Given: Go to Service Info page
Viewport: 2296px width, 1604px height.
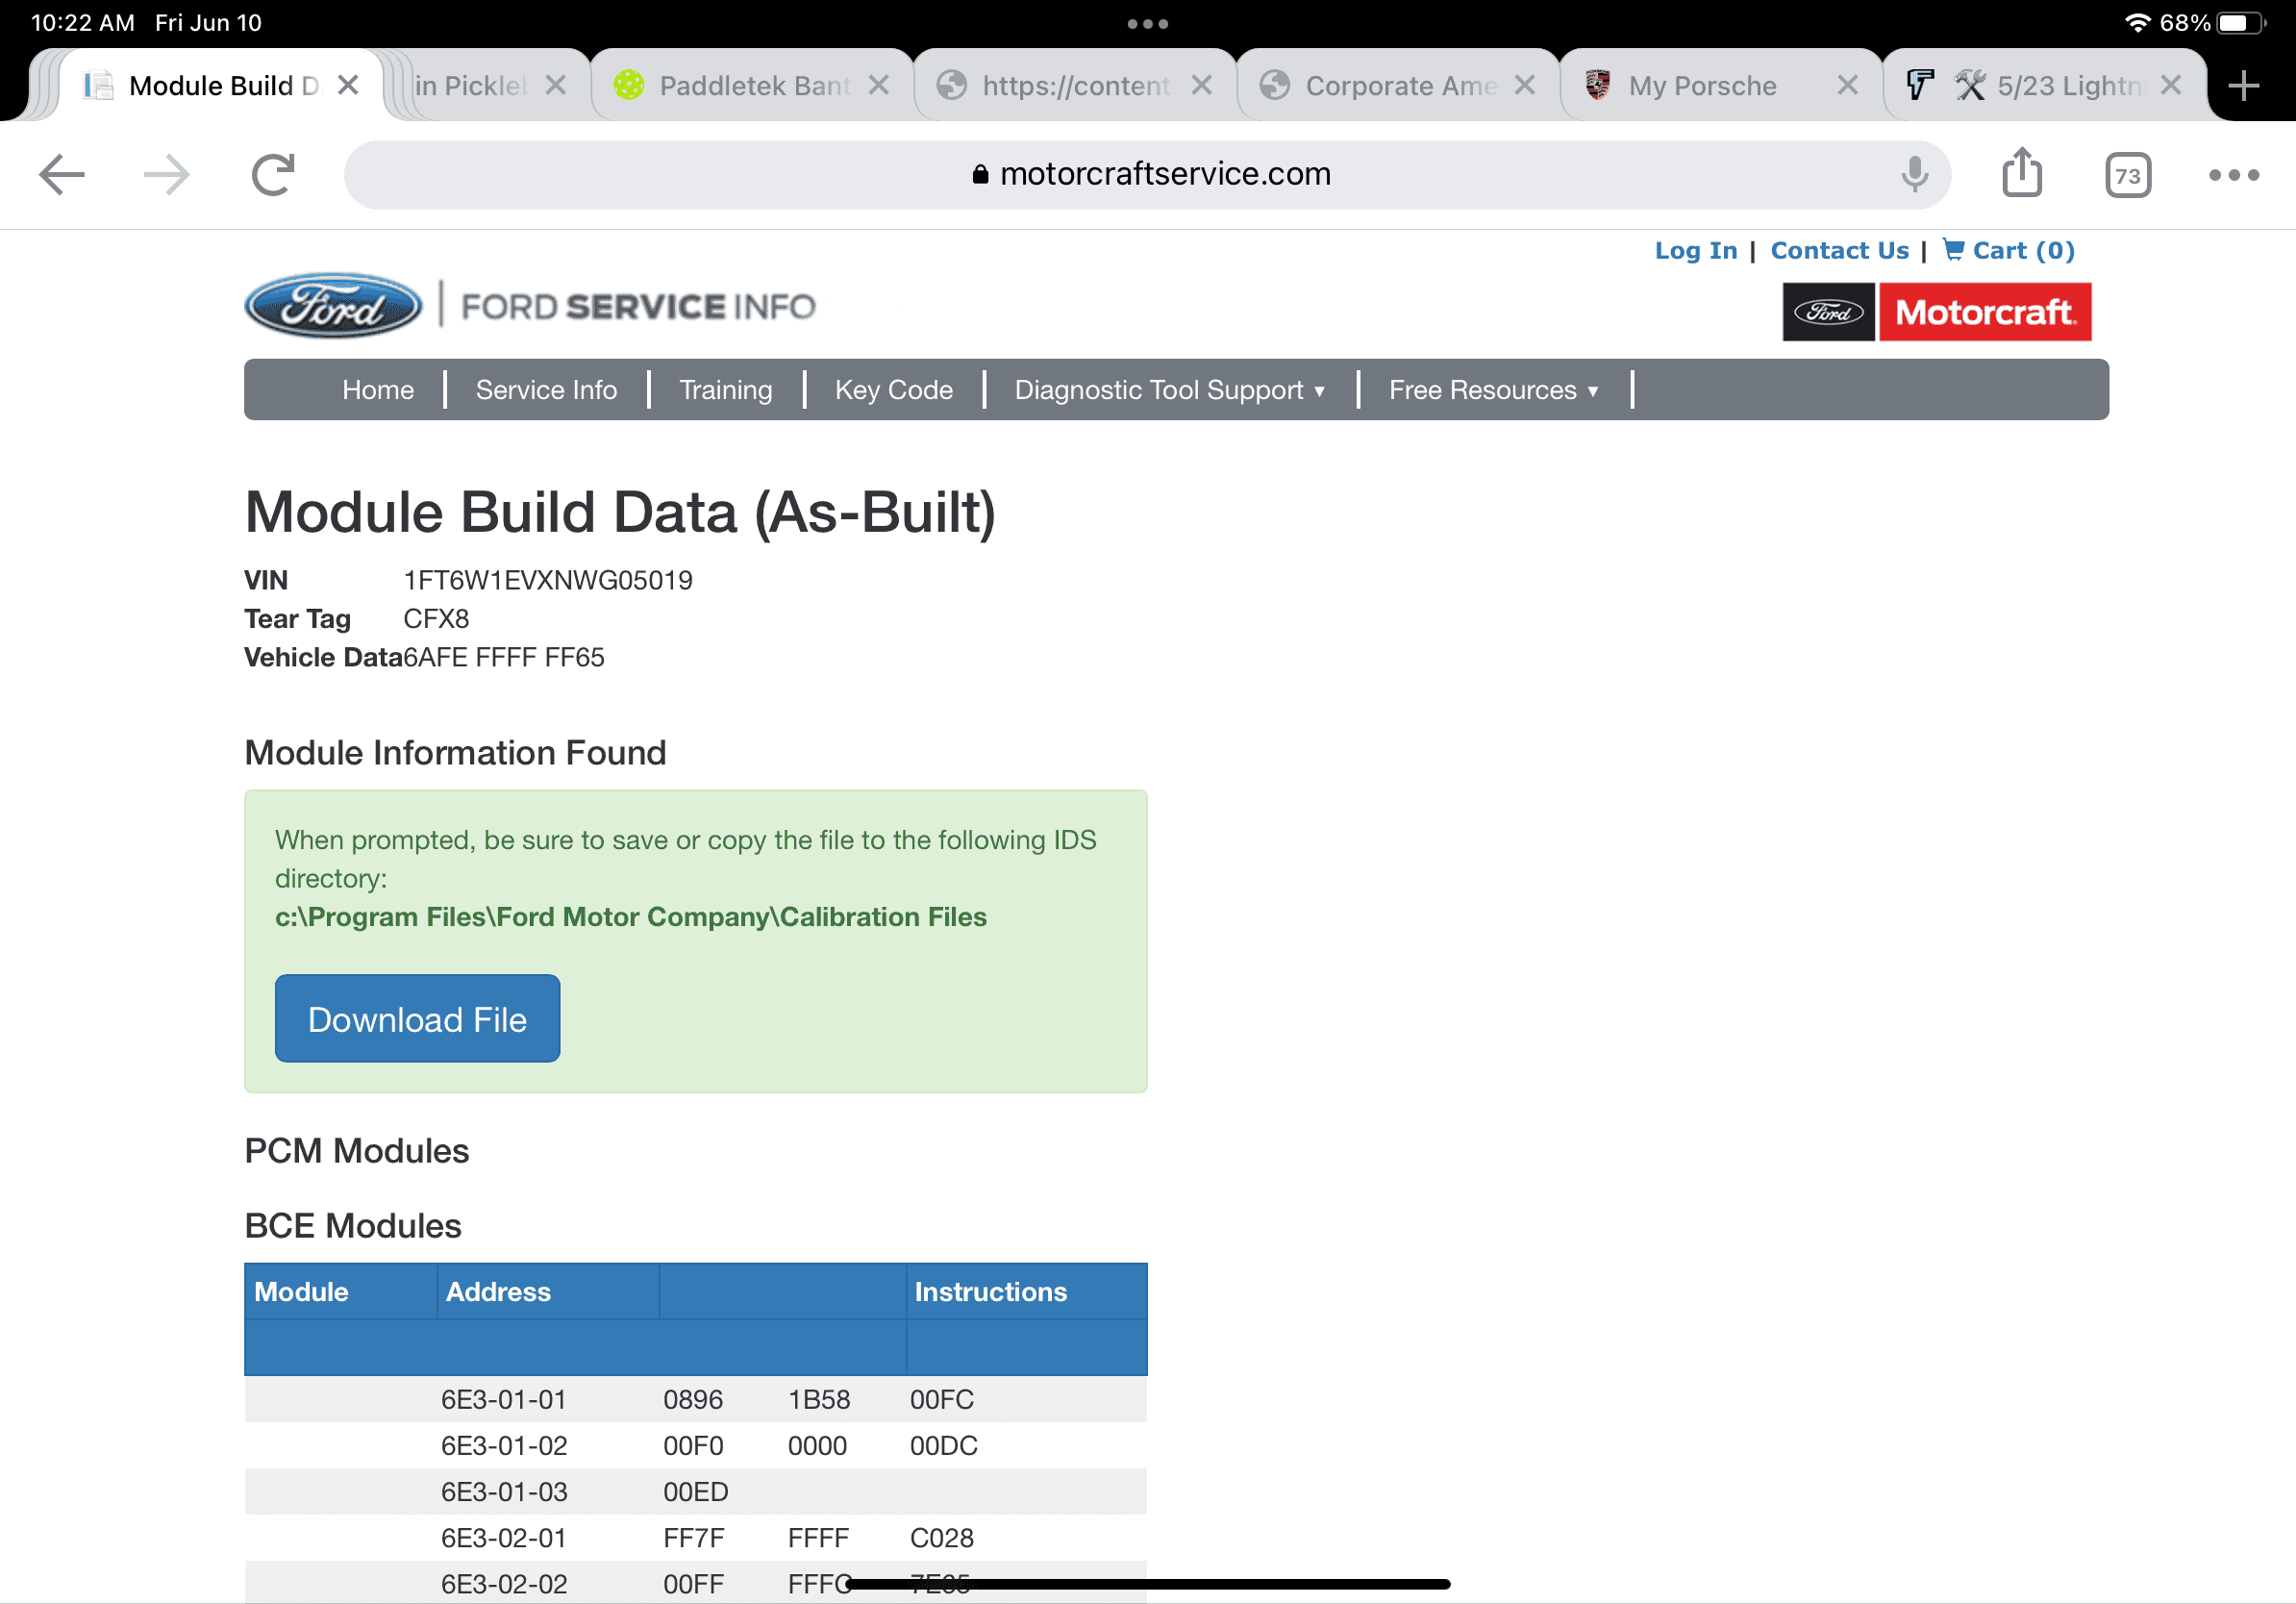Looking at the screenshot, I should coord(546,390).
